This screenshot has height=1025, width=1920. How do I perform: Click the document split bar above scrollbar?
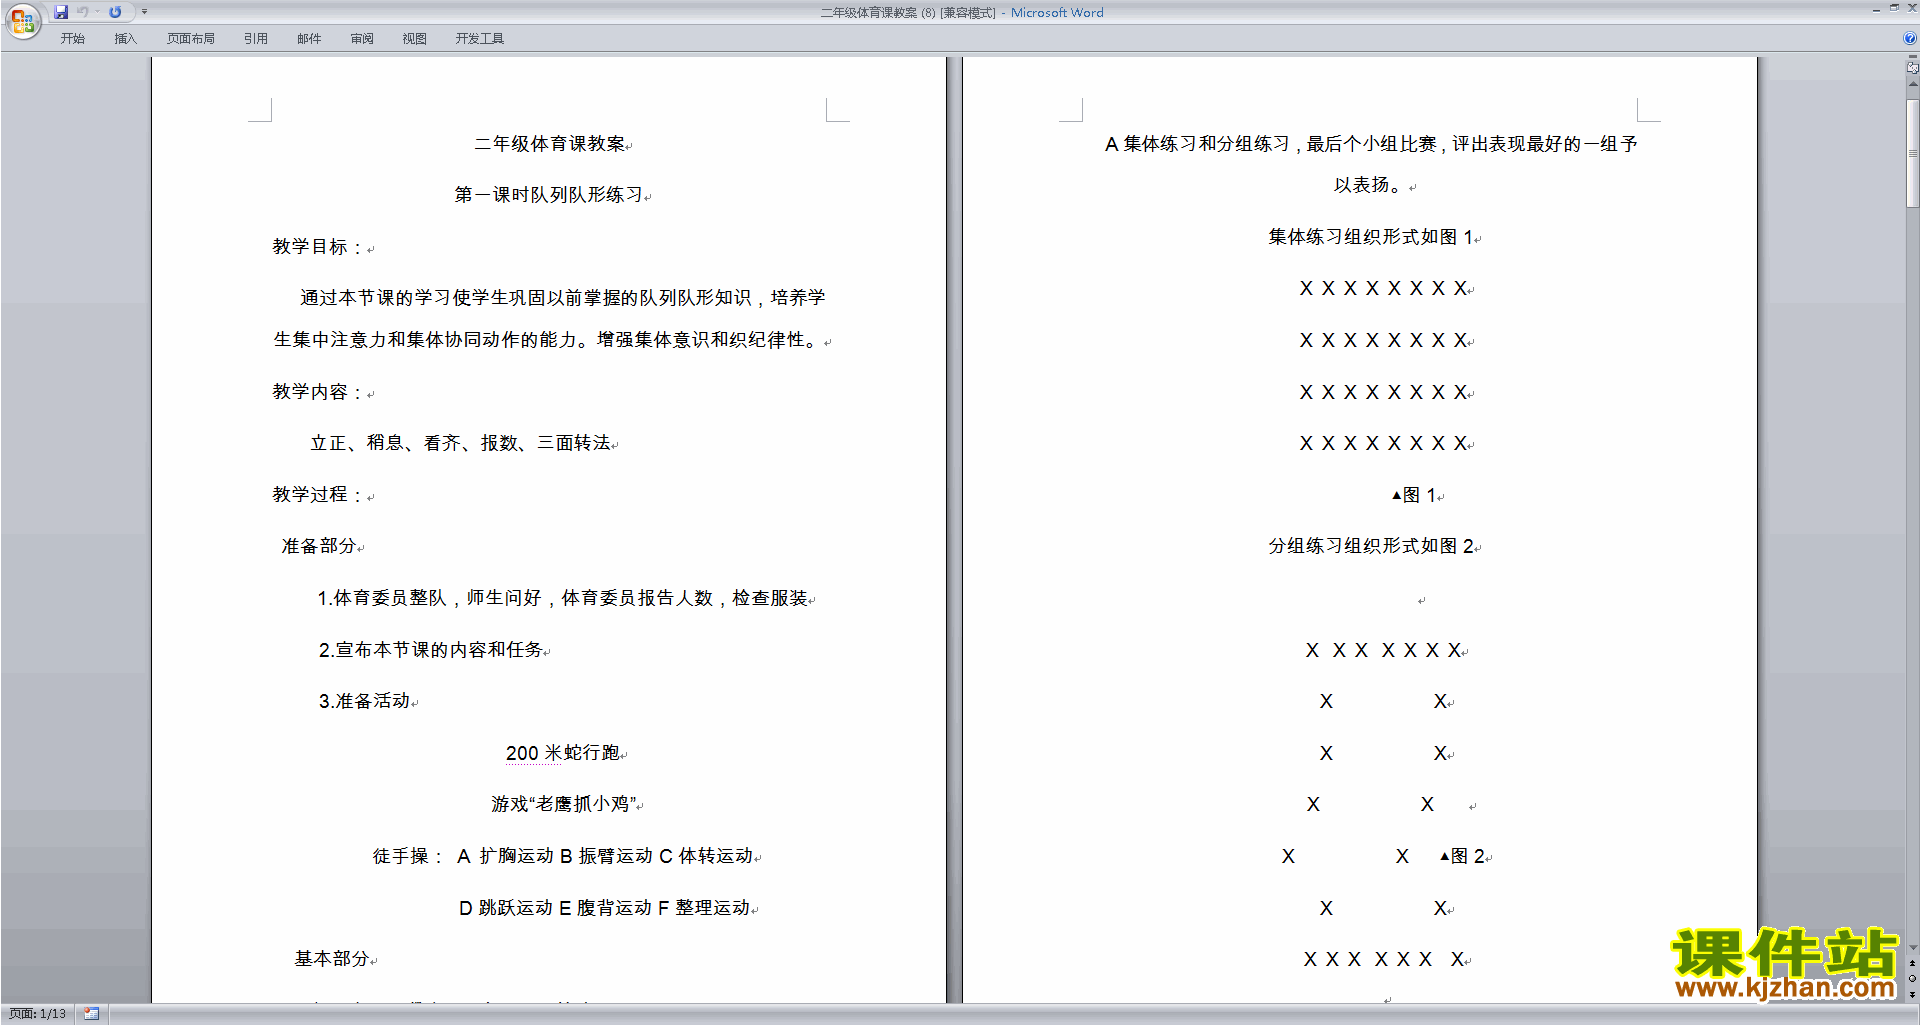1912,57
